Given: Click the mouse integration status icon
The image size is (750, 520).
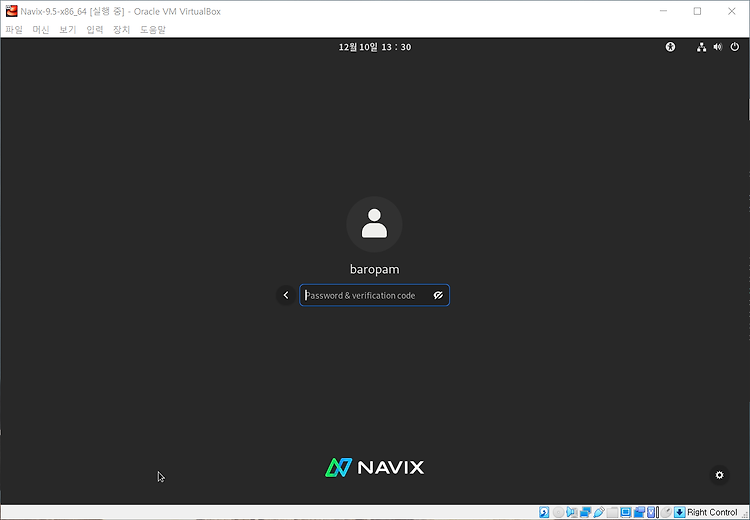Looking at the screenshot, I should [x=666, y=512].
